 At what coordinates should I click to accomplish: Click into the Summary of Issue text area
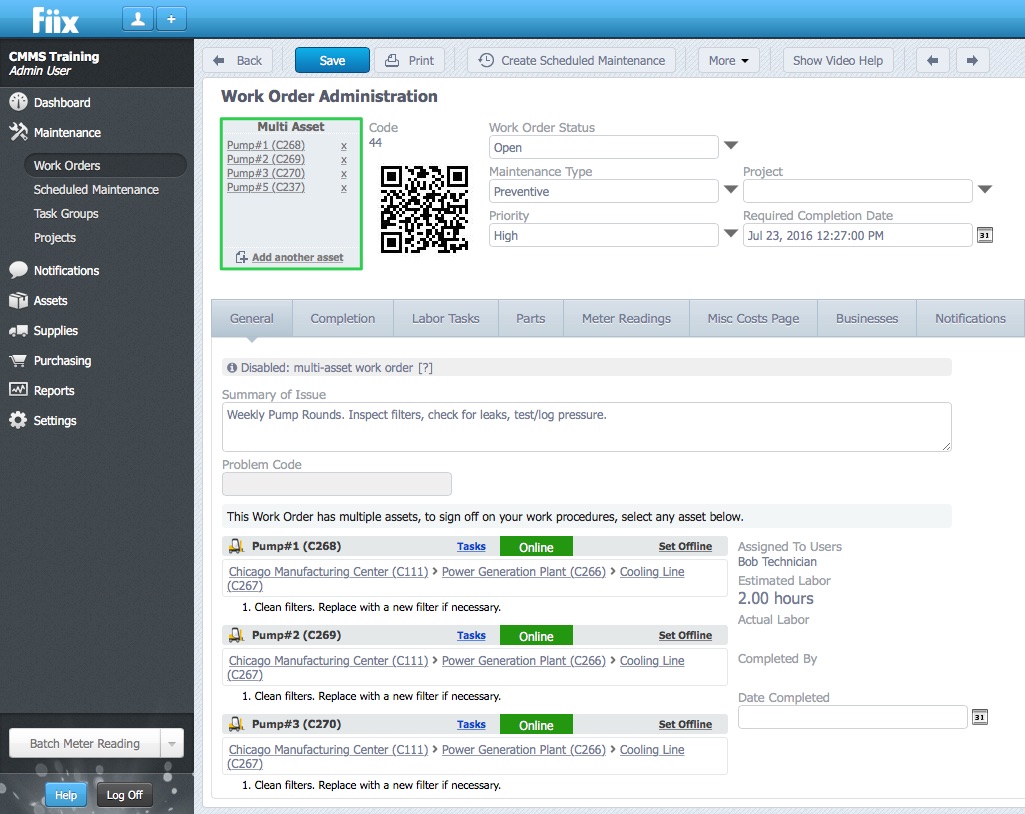point(586,427)
